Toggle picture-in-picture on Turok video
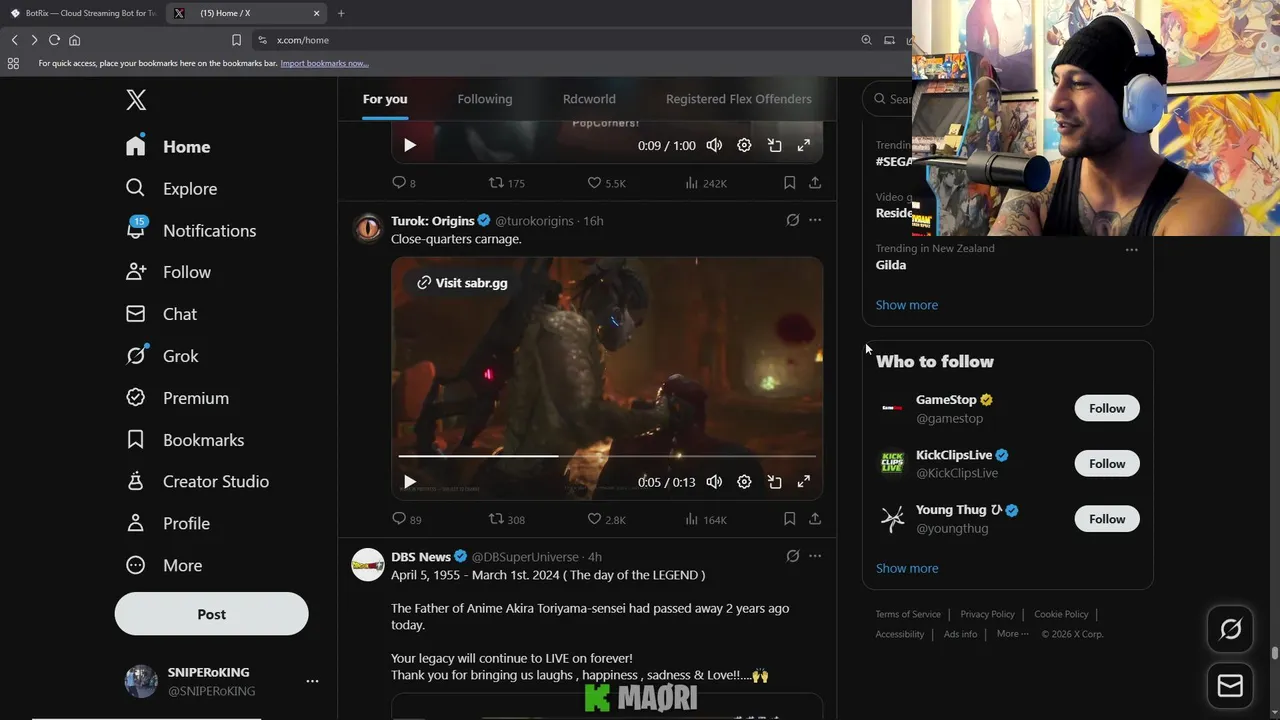This screenshot has width=1280, height=720. click(x=774, y=482)
